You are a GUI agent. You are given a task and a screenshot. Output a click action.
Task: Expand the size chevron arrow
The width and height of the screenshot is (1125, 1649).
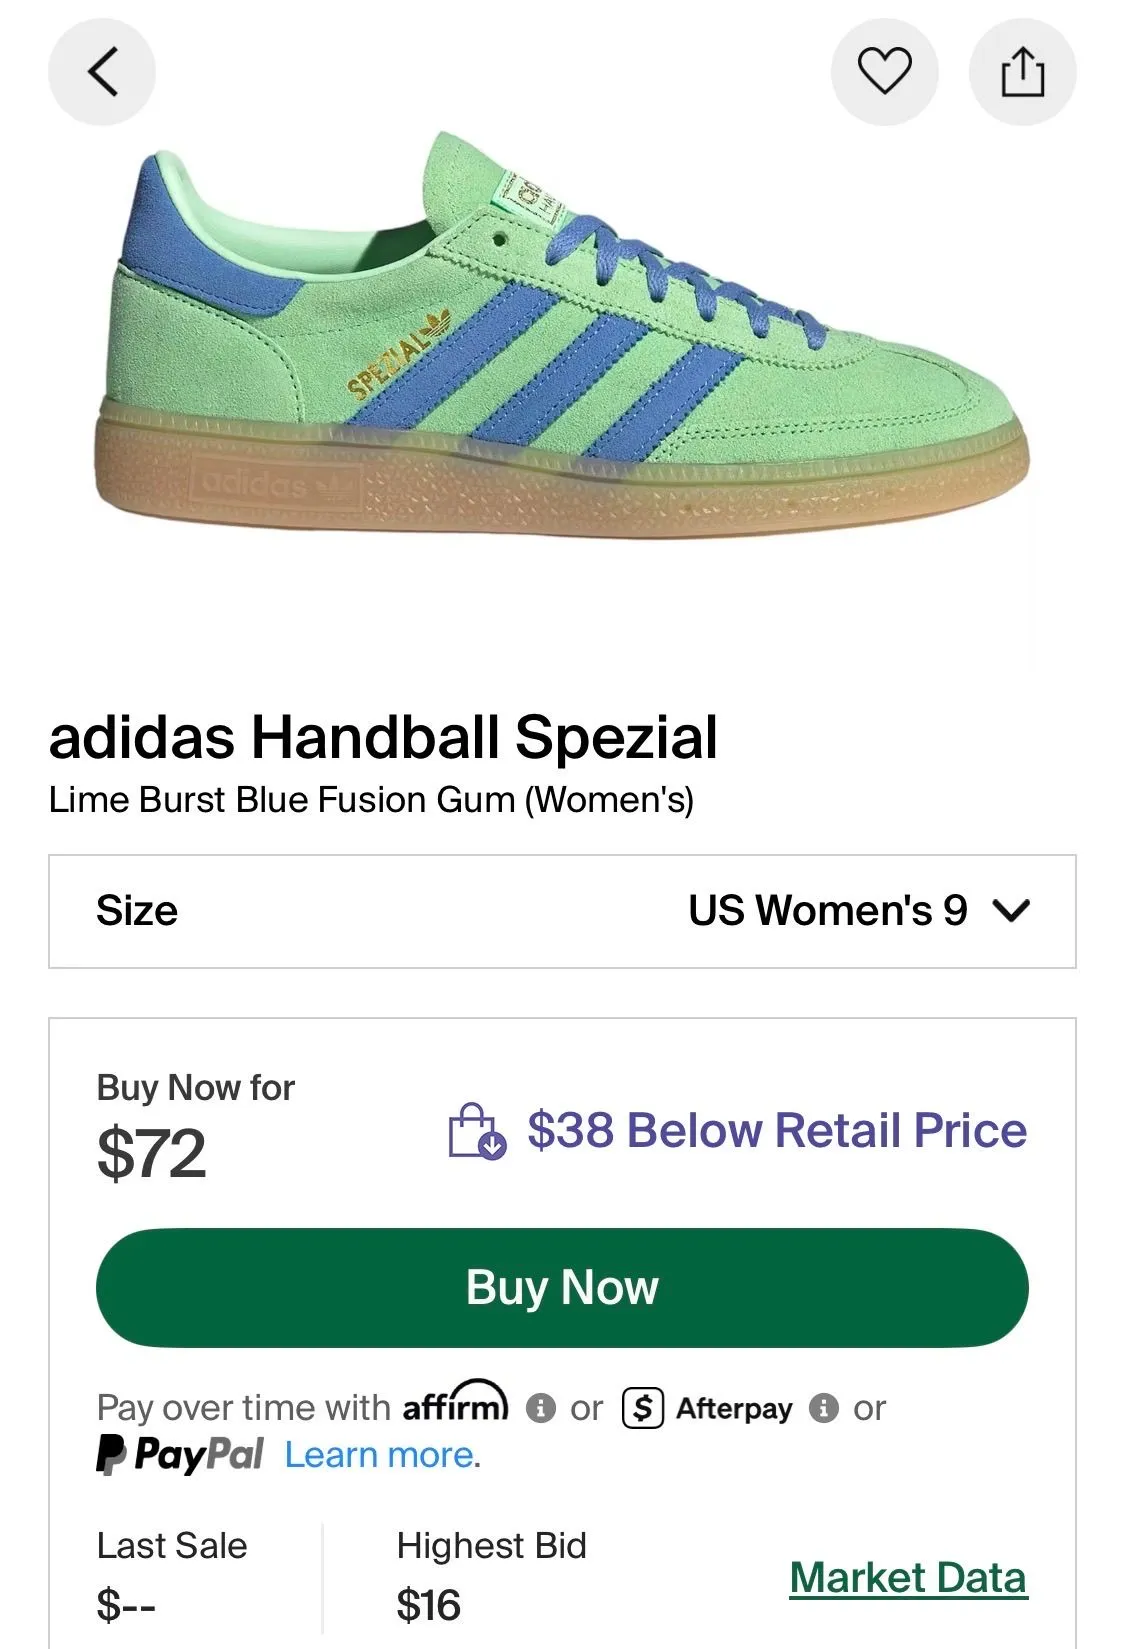click(x=1011, y=911)
